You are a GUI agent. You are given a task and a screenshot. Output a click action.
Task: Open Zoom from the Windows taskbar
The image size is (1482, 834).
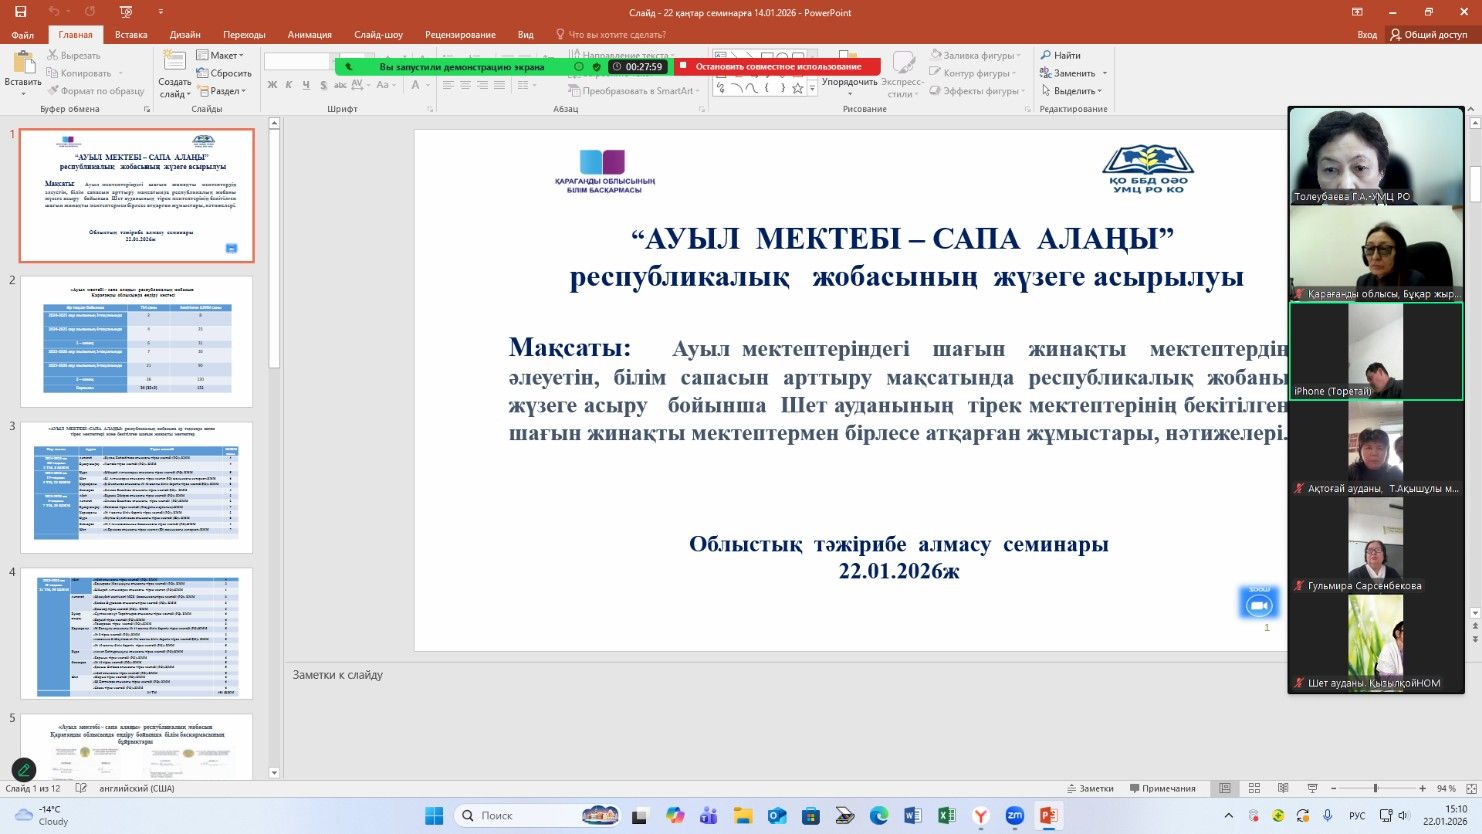click(x=1014, y=816)
